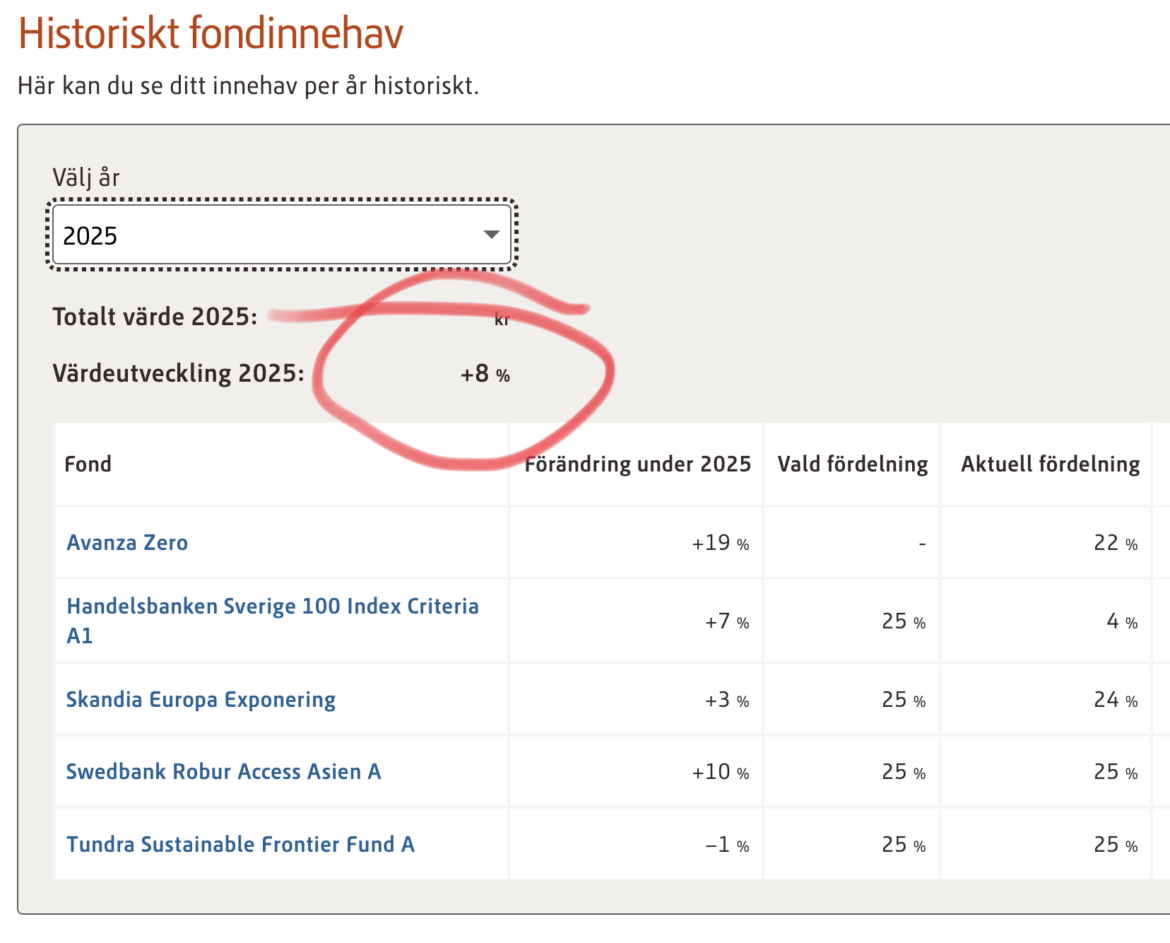This screenshot has width=1170, height=943.
Task: Open Swedbank Robur Access Asien A link
Action: [223, 772]
